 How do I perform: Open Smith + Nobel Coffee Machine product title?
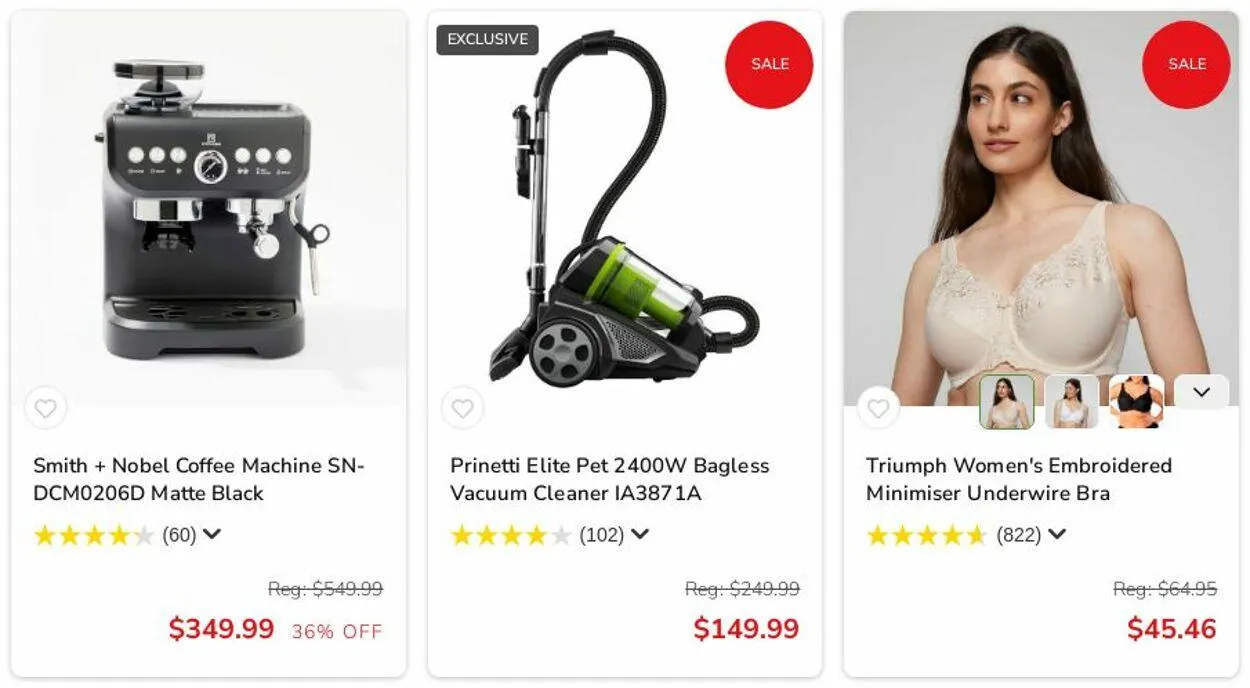[x=199, y=479]
